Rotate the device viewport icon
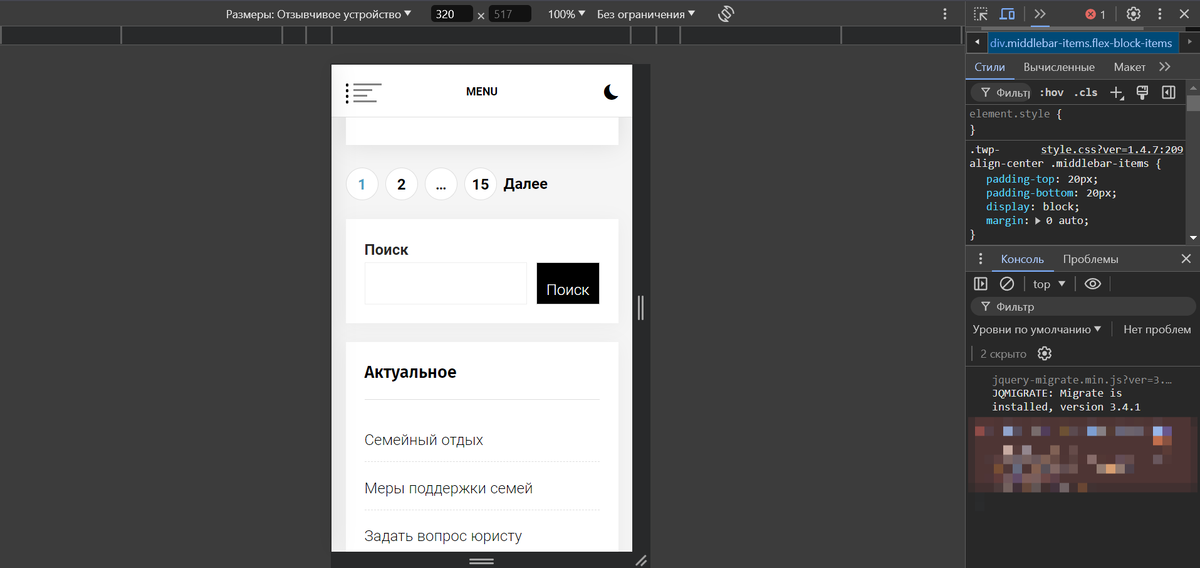 (x=727, y=14)
